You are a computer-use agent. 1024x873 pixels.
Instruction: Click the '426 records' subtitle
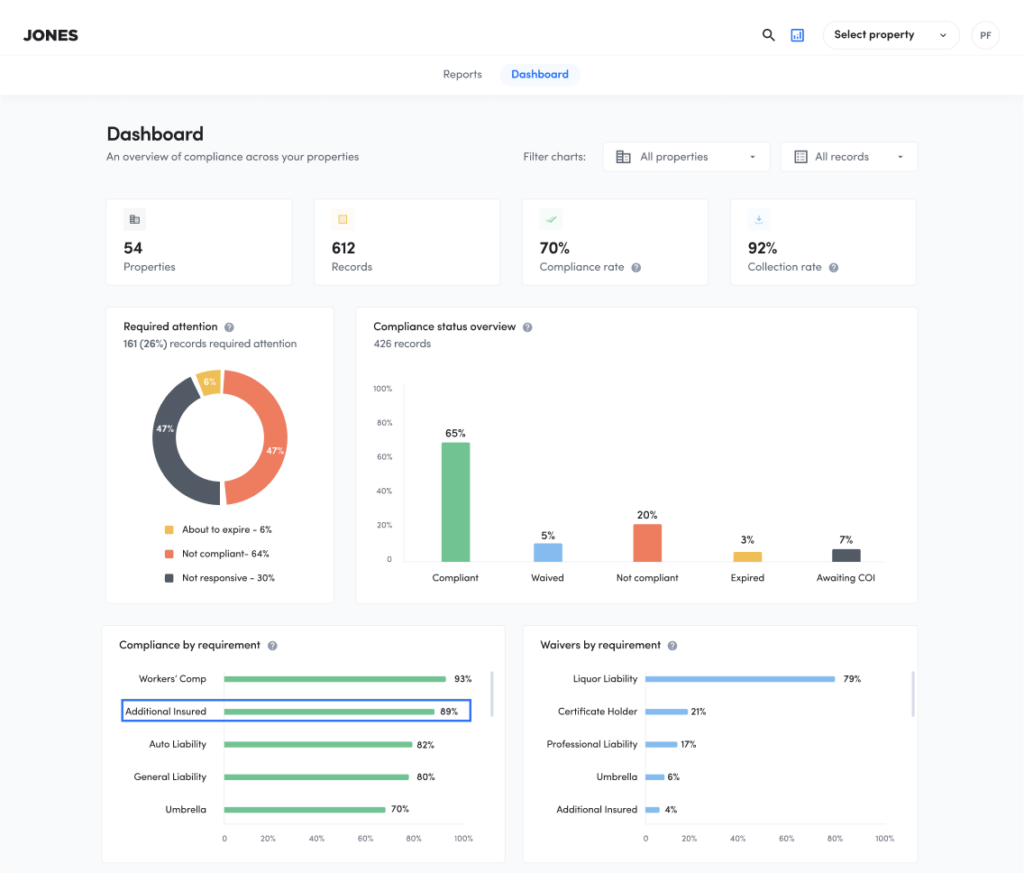click(402, 344)
